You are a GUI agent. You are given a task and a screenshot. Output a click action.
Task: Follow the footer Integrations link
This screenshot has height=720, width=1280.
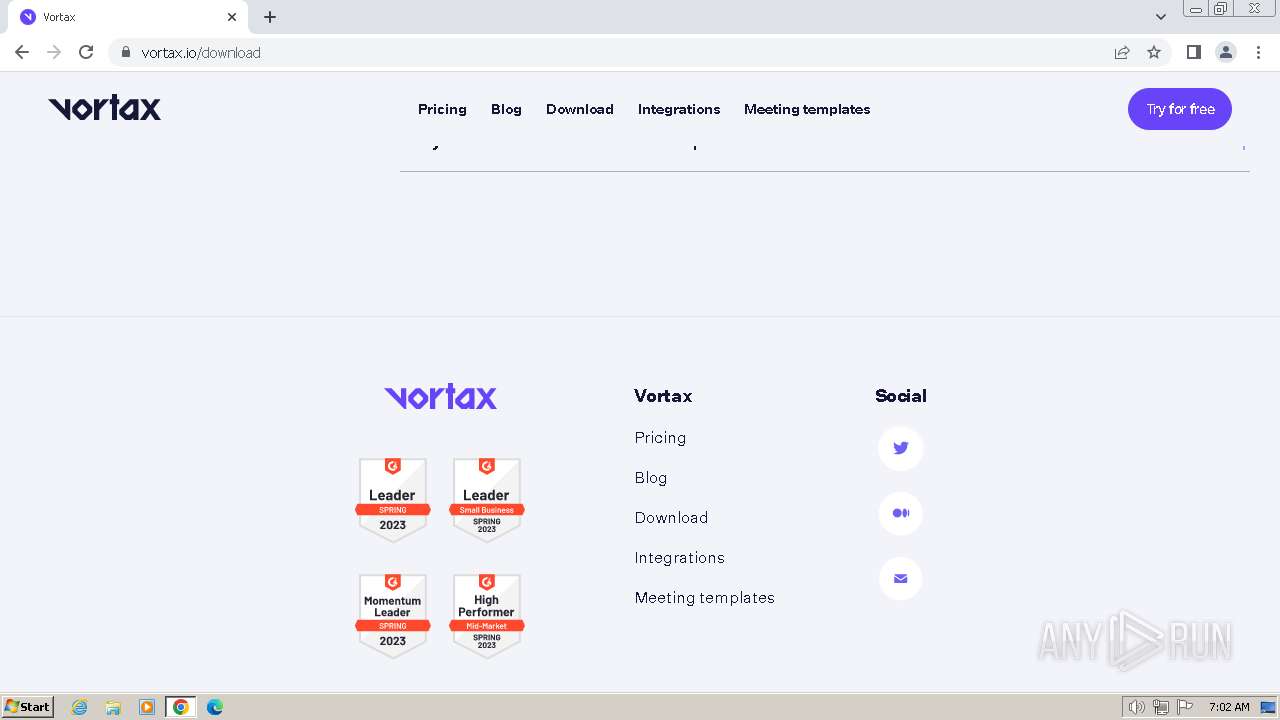pyautogui.click(x=679, y=557)
